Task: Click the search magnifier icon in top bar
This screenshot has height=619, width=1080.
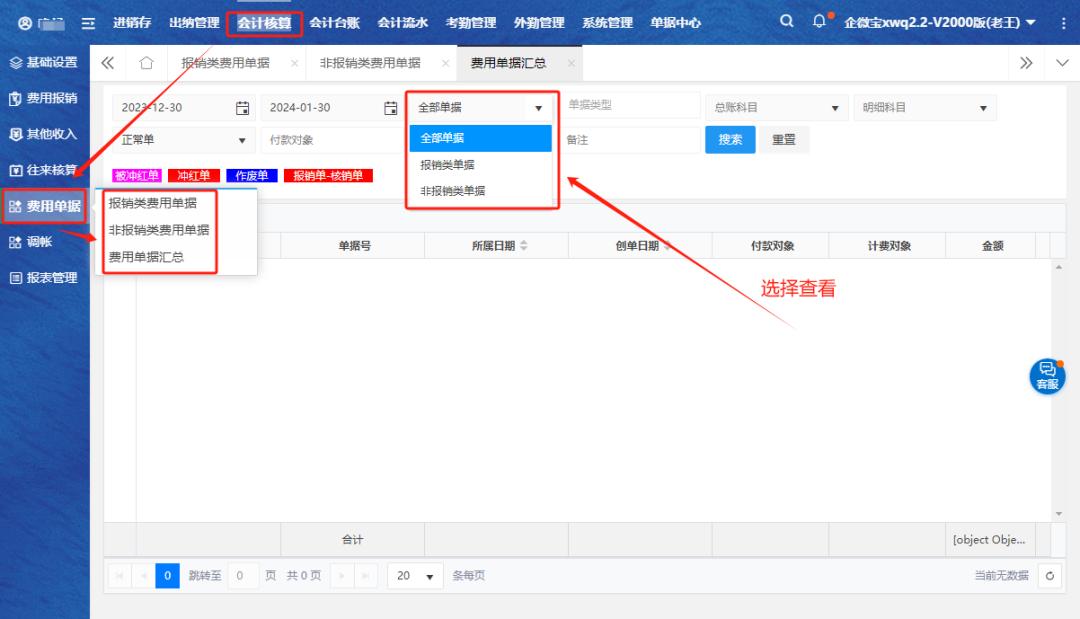Action: pos(787,21)
